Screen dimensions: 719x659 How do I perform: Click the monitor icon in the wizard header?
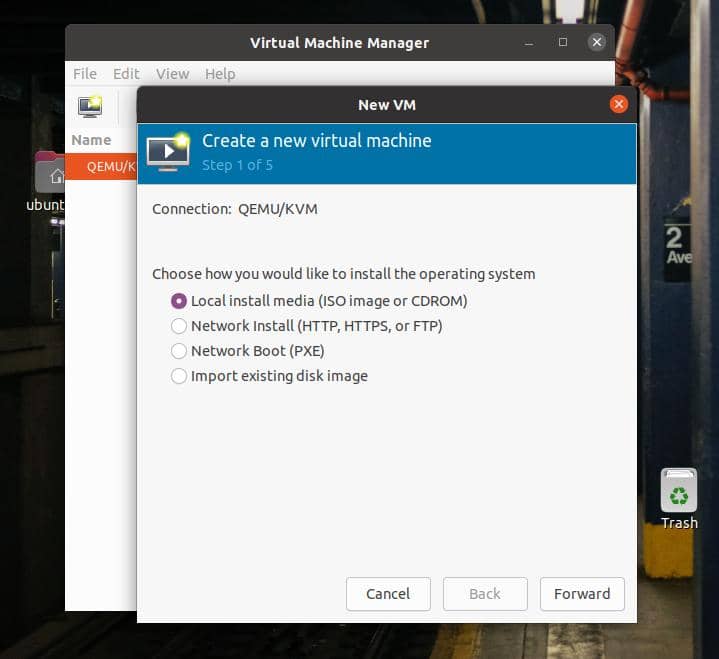coord(168,152)
